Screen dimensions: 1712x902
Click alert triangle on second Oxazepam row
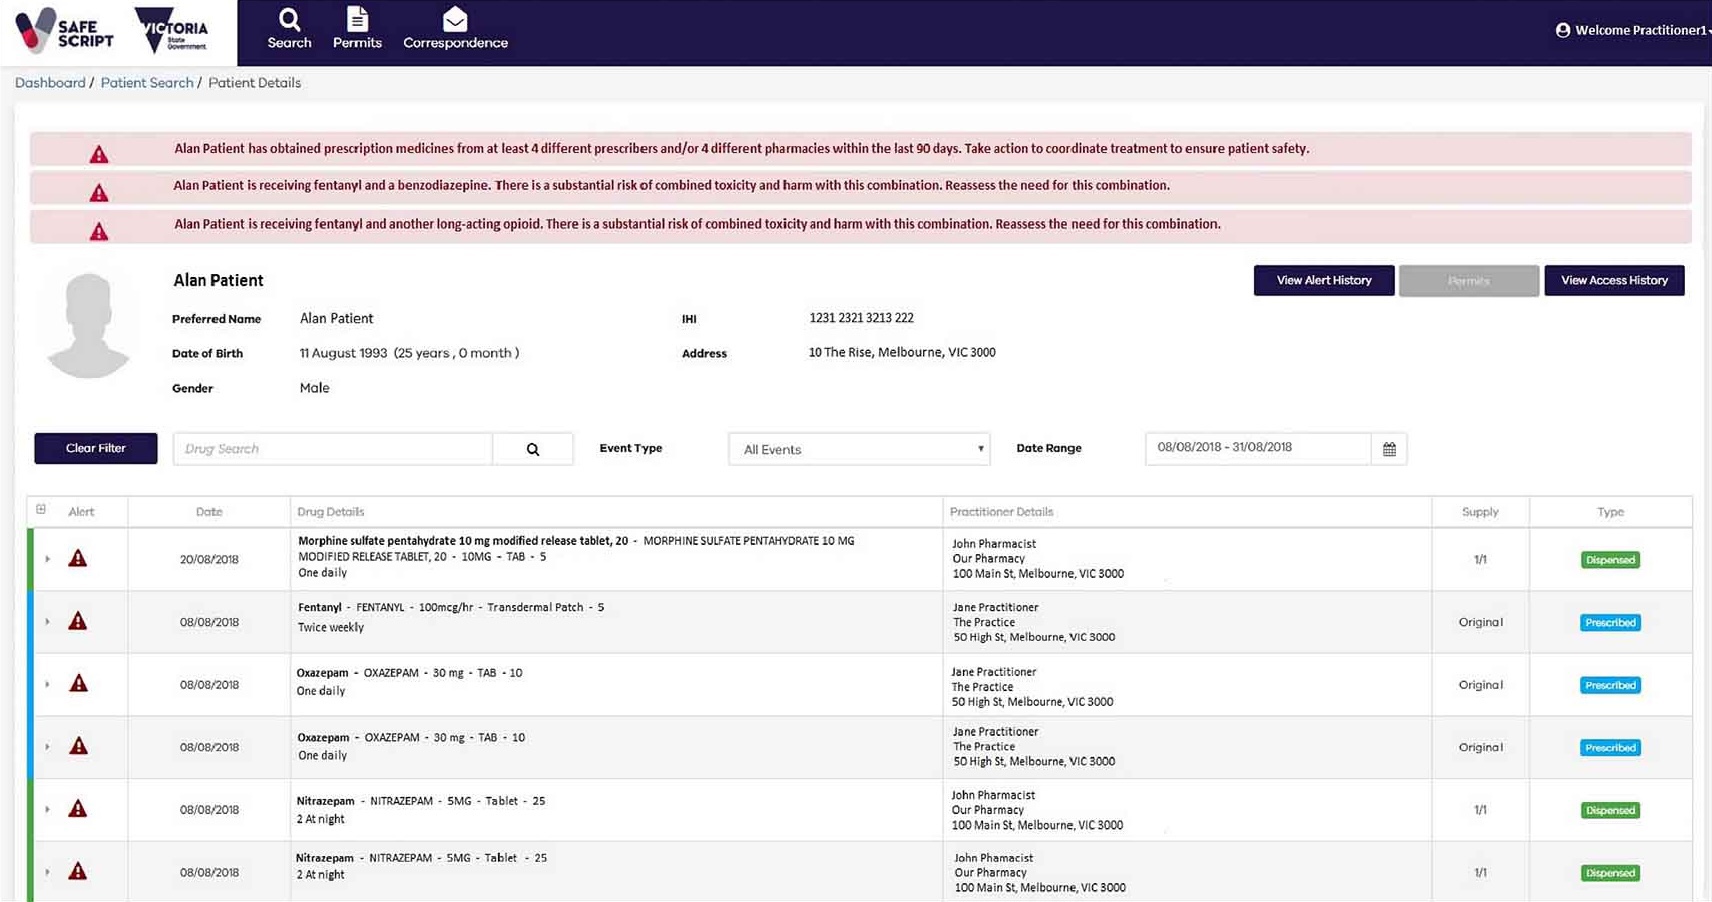click(x=78, y=746)
